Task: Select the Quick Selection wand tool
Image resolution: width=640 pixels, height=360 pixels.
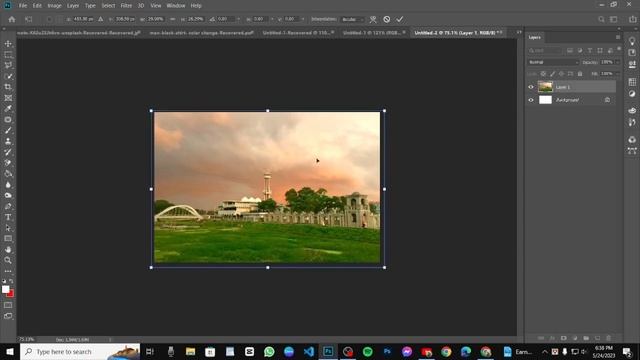Action: (x=8, y=76)
